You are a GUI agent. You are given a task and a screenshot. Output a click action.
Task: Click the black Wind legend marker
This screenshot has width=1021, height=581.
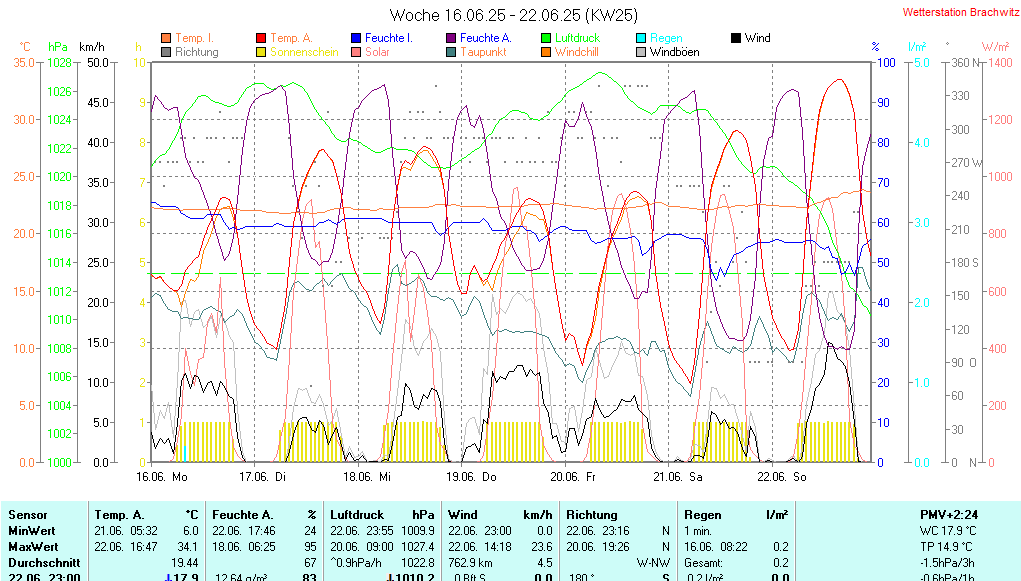click(737, 38)
